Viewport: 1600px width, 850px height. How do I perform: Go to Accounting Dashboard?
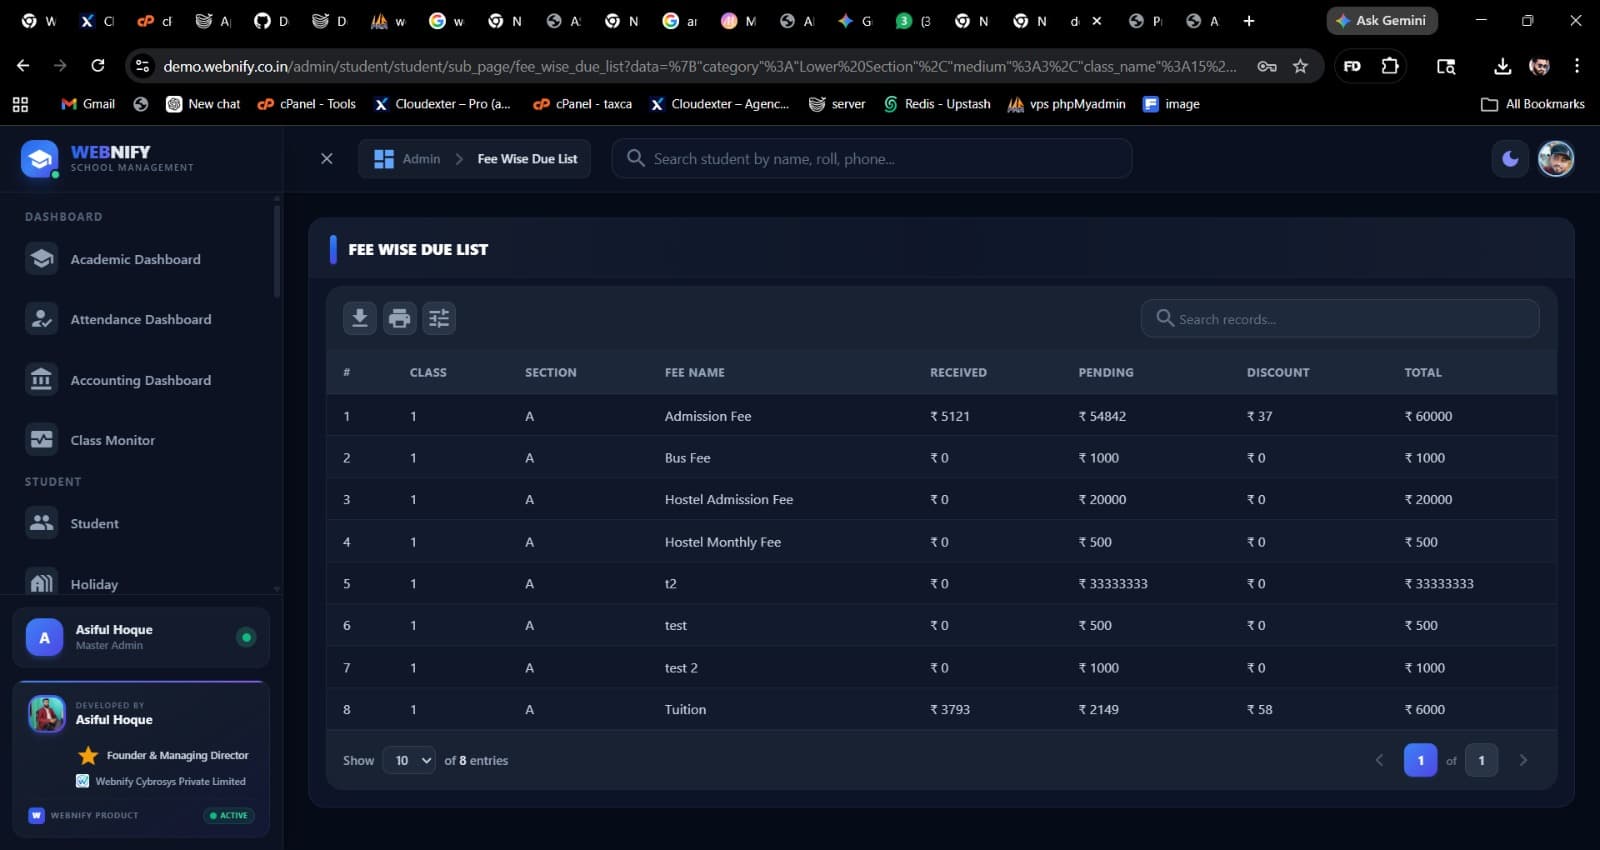click(x=140, y=380)
